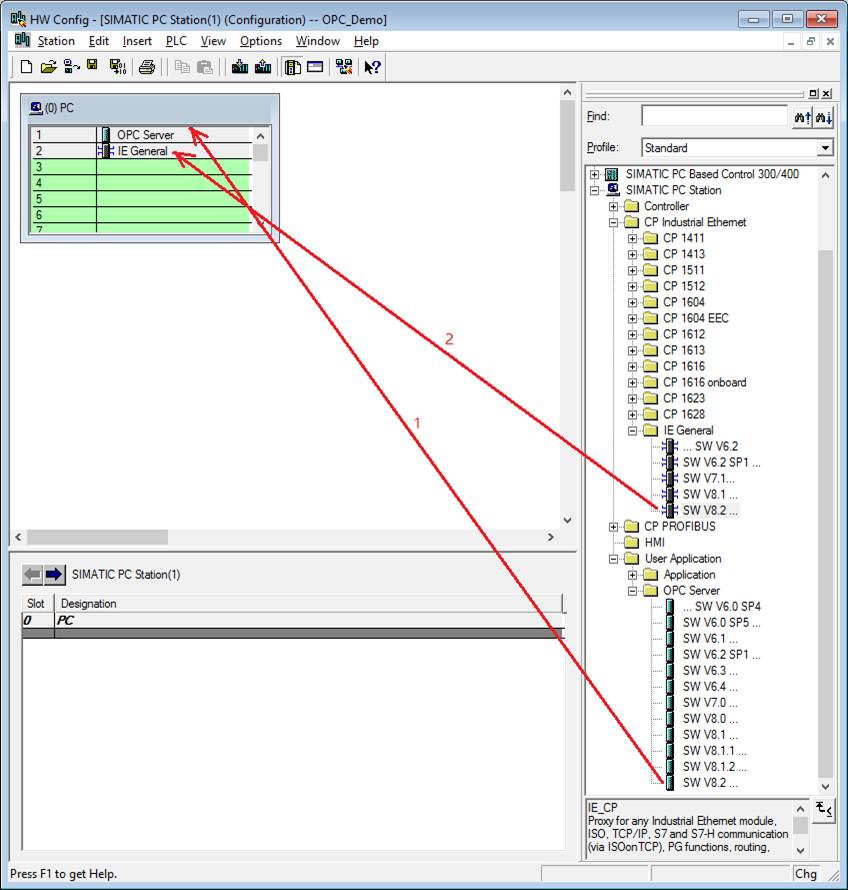This screenshot has width=848, height=890.
Task: Select IE General SW V8.2 module in catalog
Action: tap(710, 510)
